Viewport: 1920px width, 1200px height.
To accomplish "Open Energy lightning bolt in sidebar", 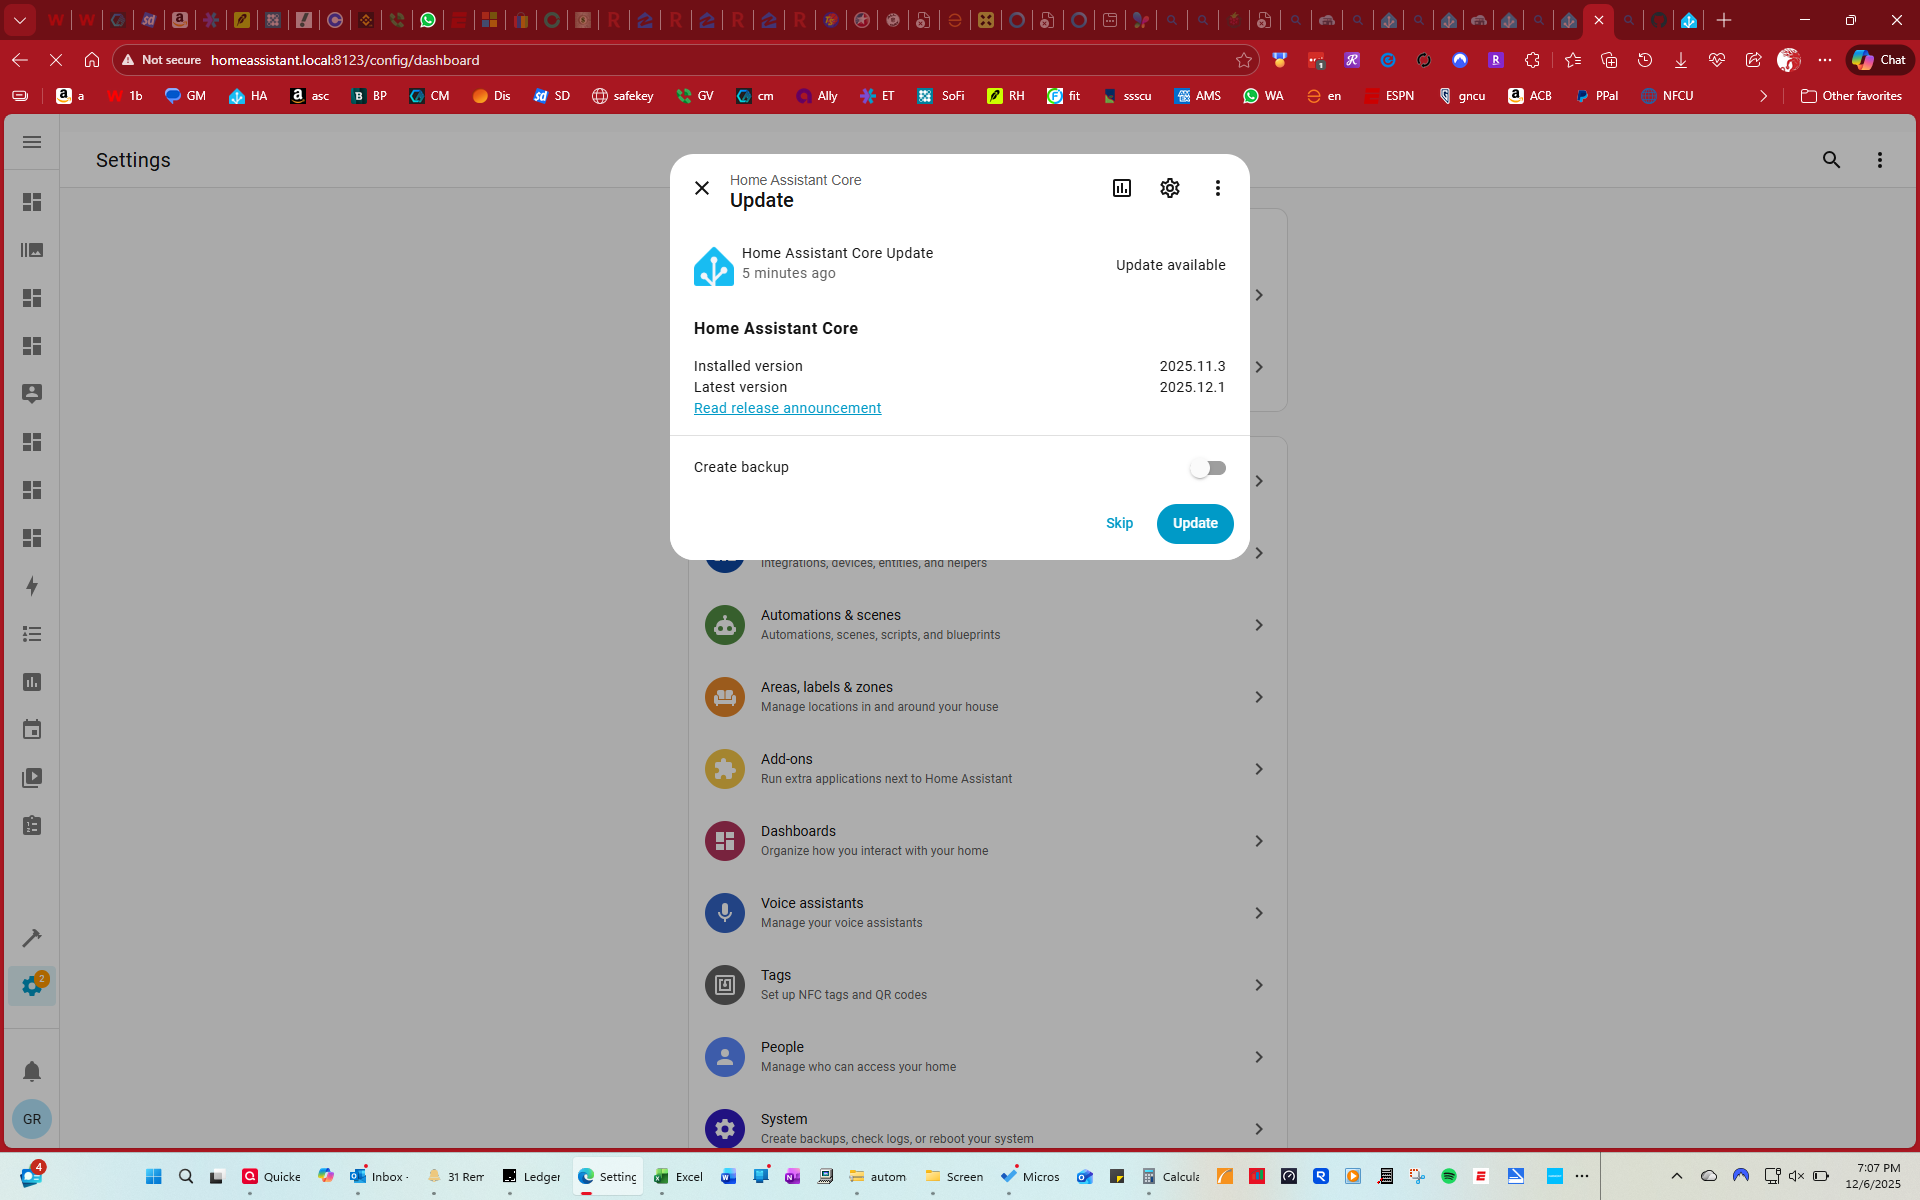I will tap(32, 586).
